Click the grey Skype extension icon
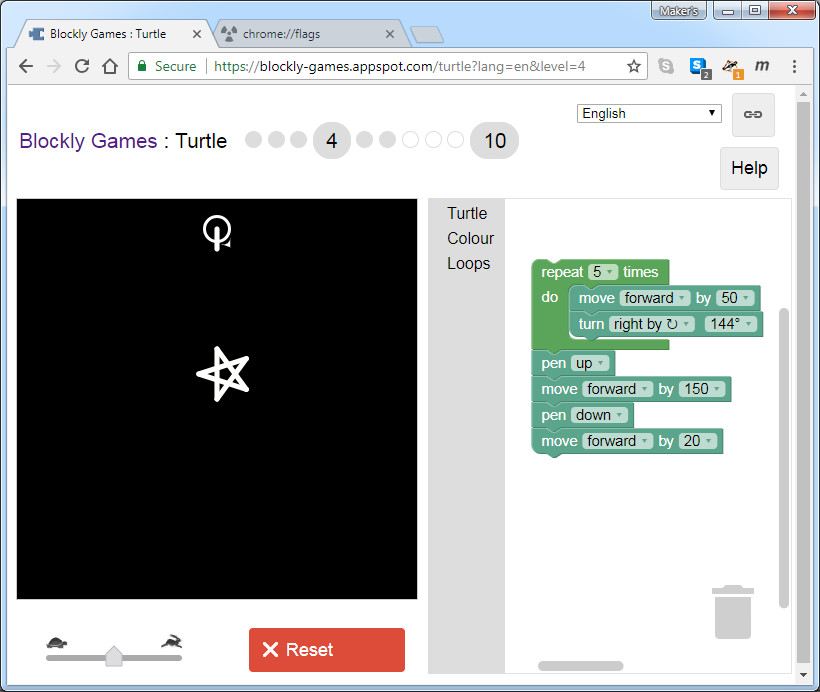820x692 pixels. [x=666, y=66]
